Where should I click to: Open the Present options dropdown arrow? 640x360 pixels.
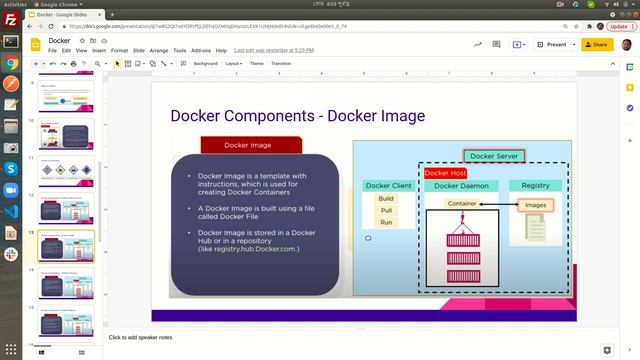click(574, 44)
